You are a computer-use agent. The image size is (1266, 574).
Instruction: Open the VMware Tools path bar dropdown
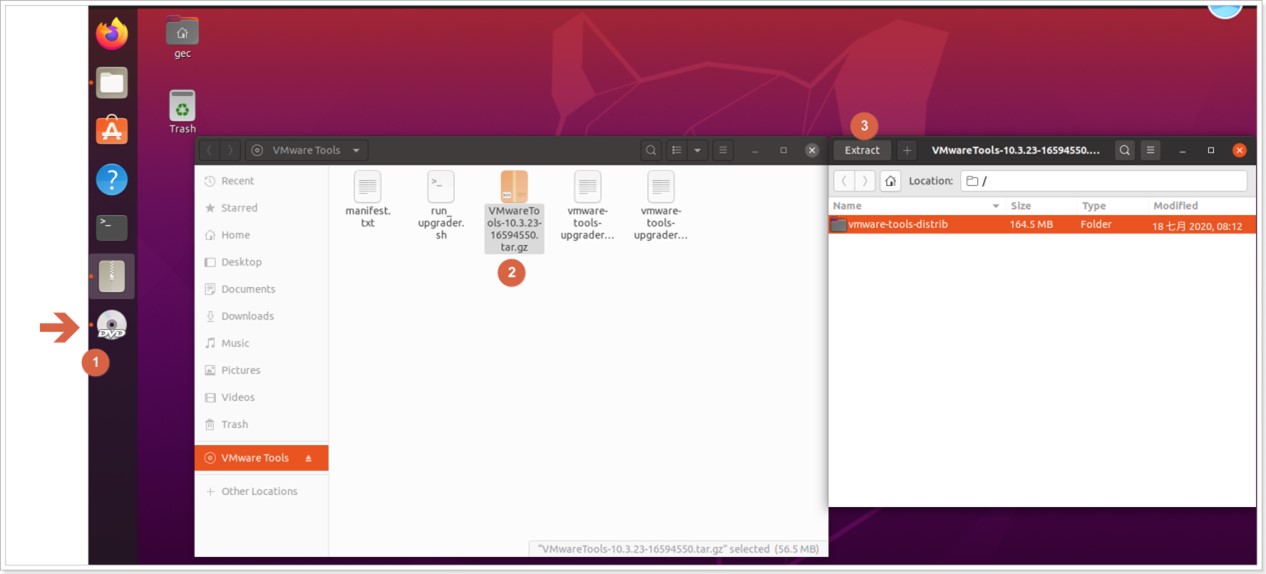[307, 150]
